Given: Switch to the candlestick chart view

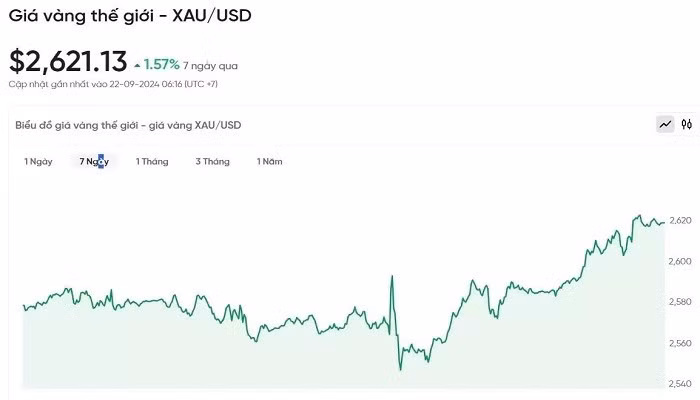Looking at the screenshot, I should 687,125.
